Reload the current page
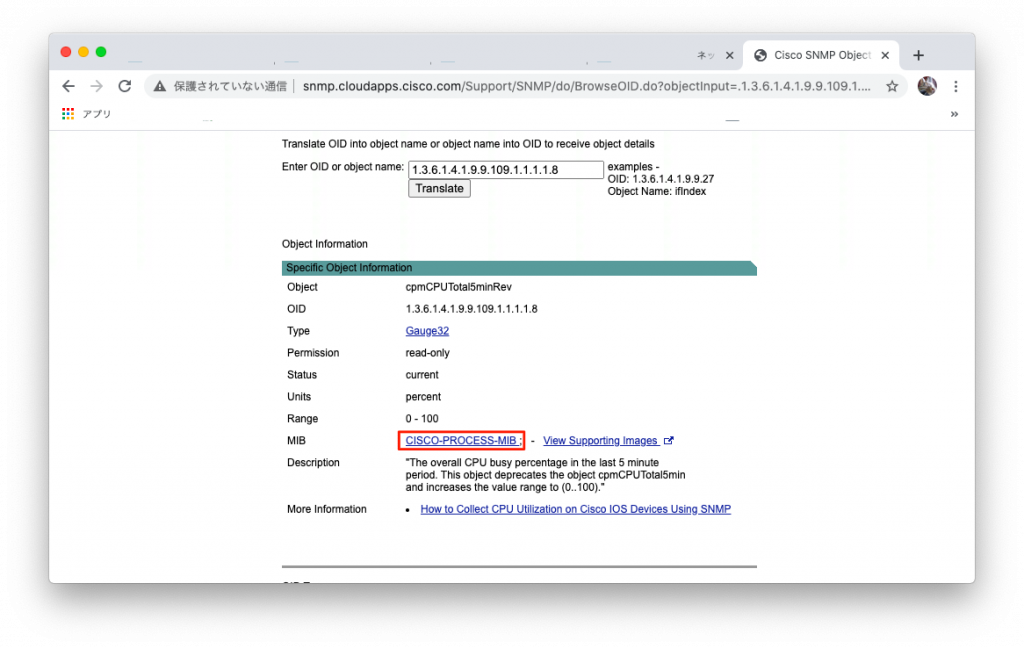Screen dimensions: 1024x648 tap(124, 87)
